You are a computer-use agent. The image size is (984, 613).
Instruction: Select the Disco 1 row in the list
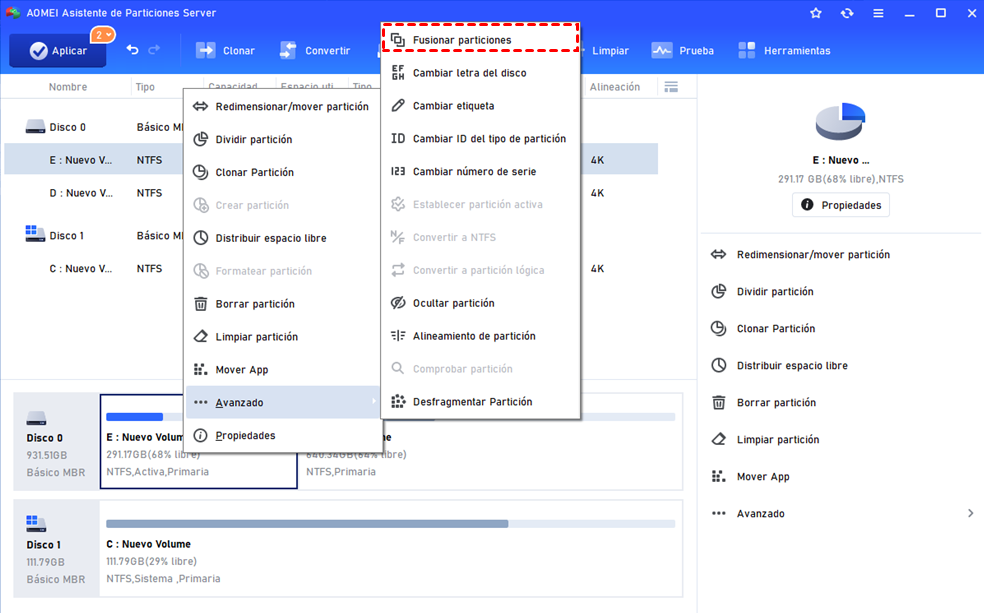point(94,235)
